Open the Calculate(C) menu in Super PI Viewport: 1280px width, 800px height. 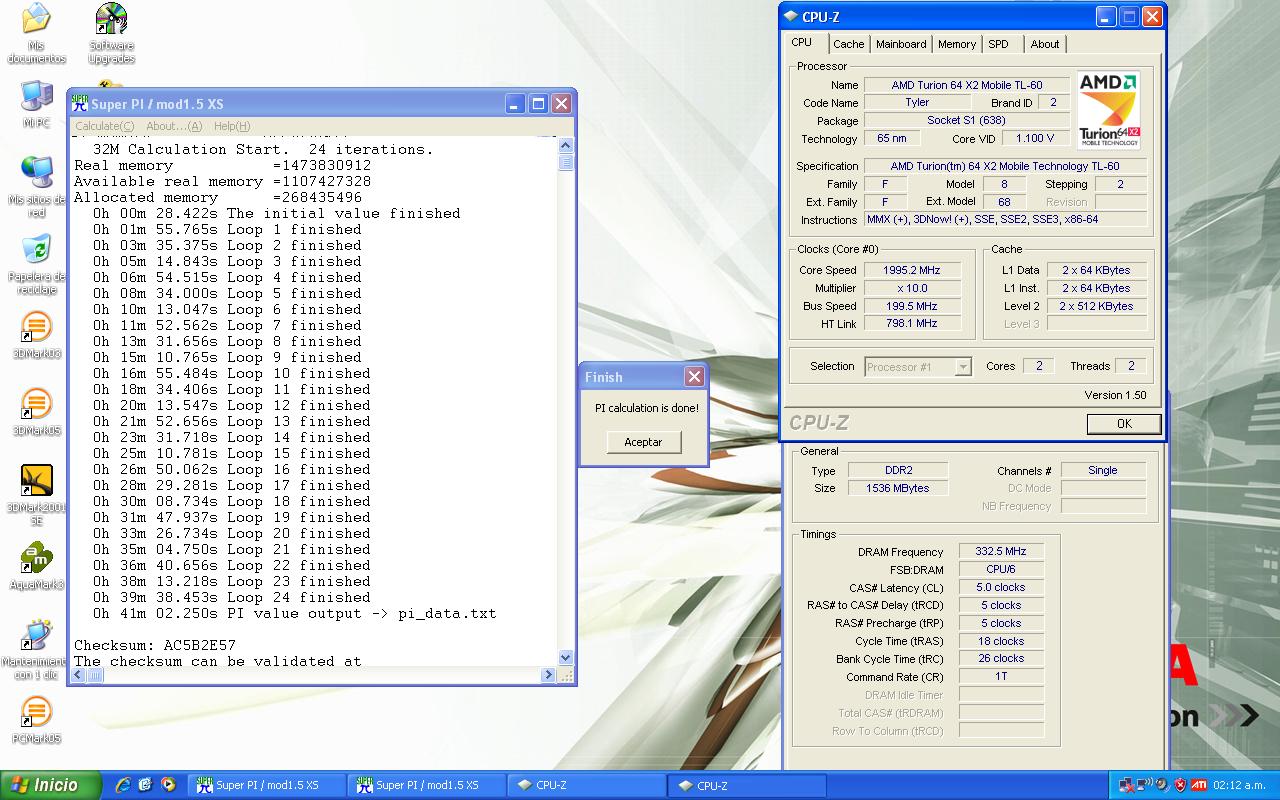[105, 126]
